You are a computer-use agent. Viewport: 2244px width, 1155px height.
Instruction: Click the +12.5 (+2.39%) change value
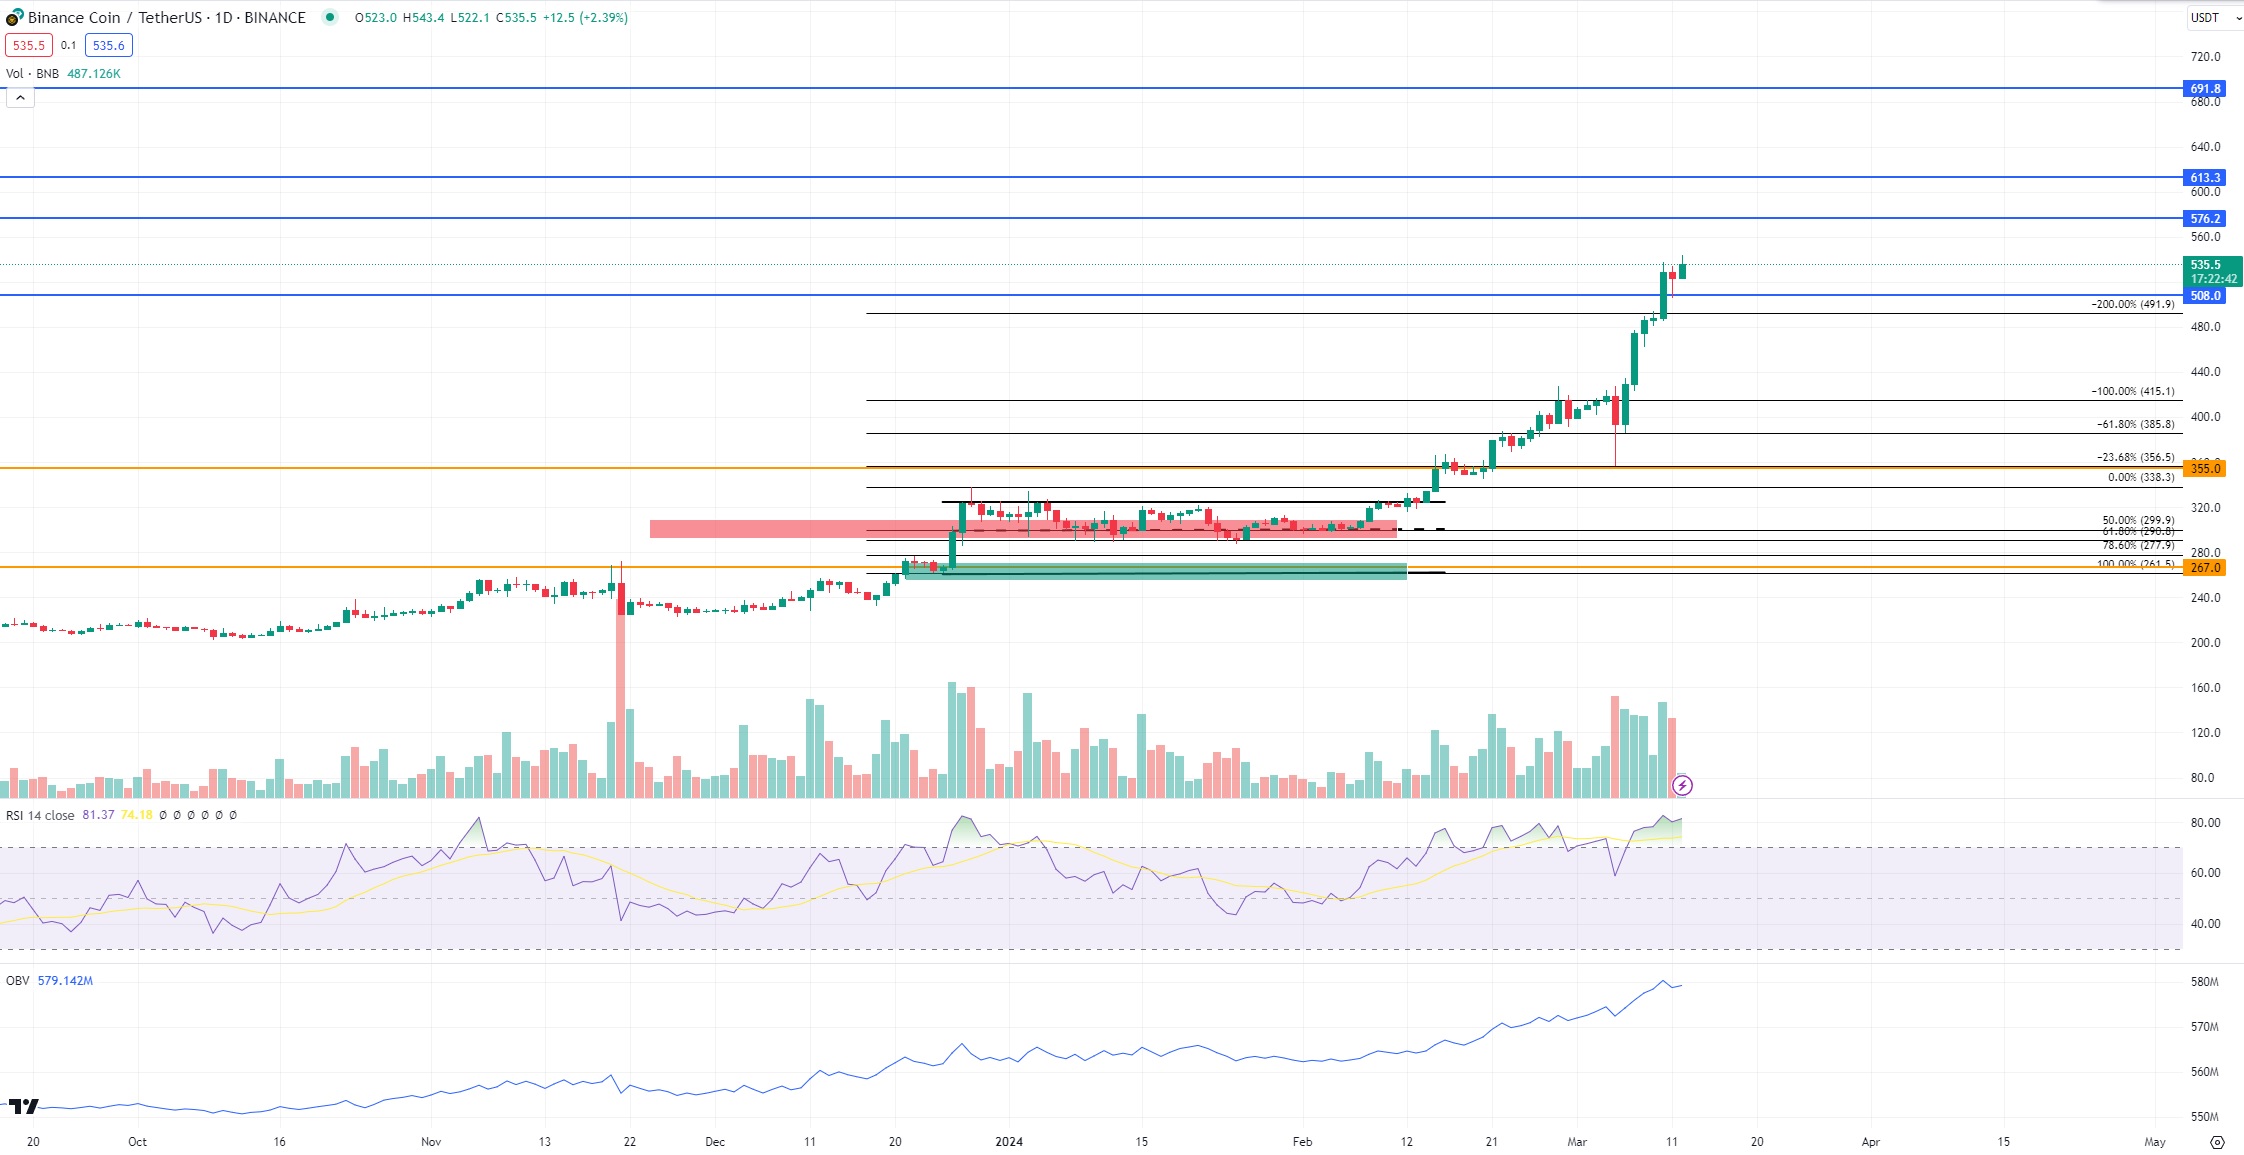tap(585, 17)
